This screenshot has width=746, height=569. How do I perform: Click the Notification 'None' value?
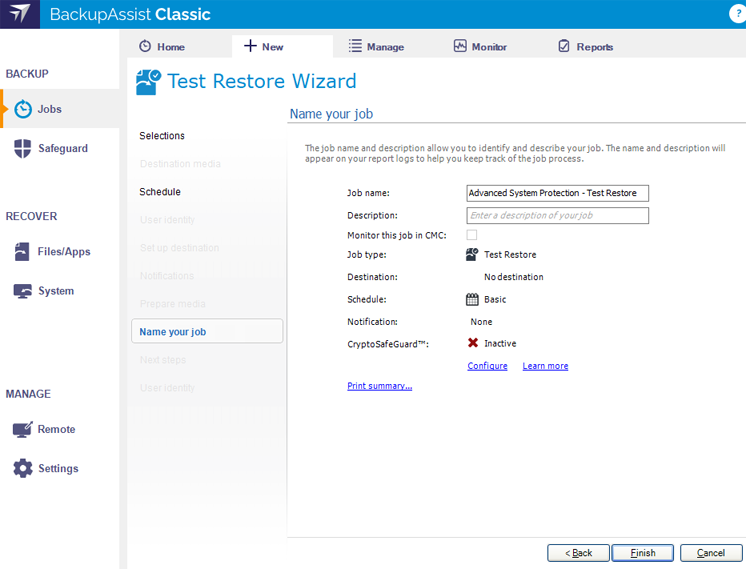(481, 322)
